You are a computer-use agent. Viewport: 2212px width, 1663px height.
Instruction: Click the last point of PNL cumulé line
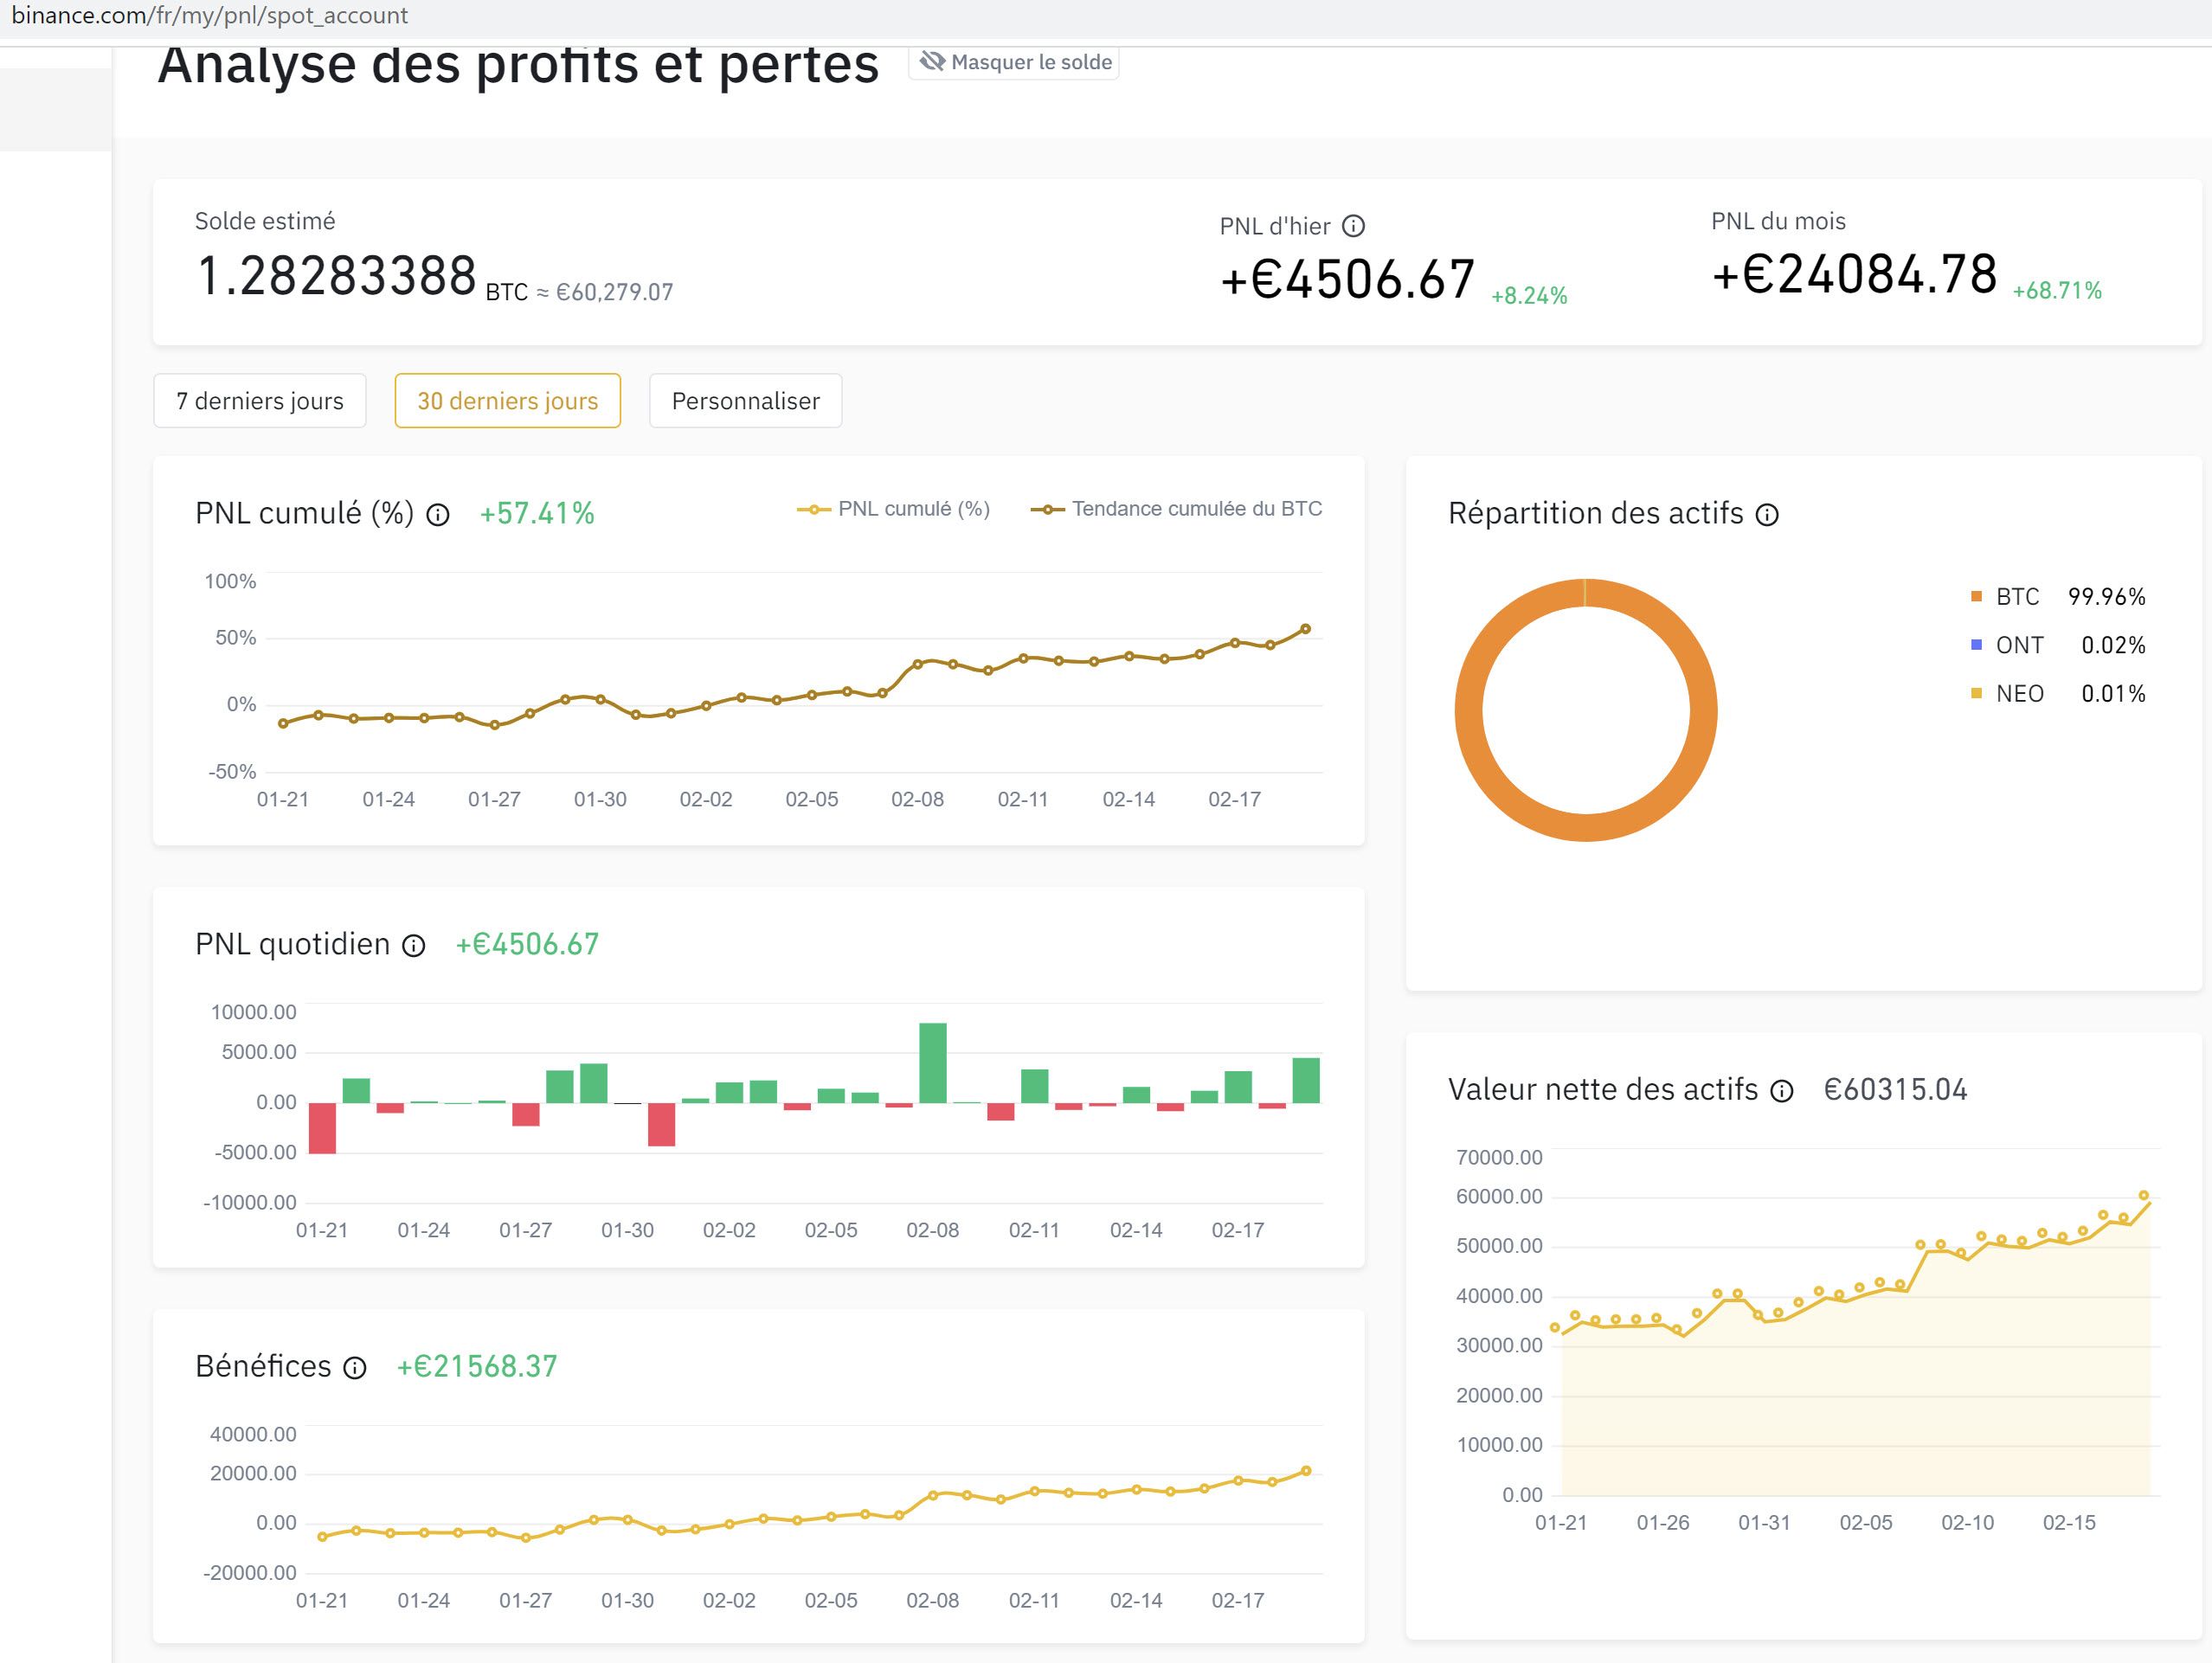coord(1305,629)
